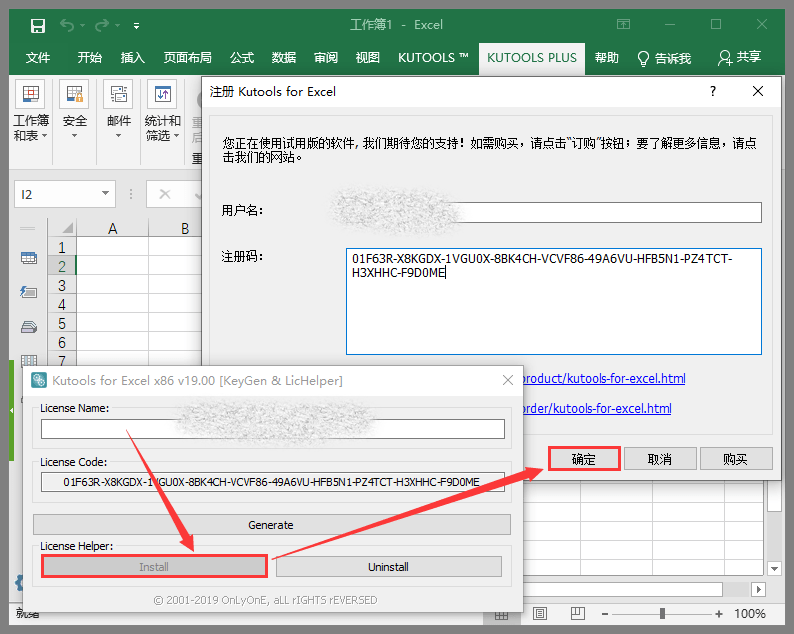Open the 邮件 tool group

point(118,111)
